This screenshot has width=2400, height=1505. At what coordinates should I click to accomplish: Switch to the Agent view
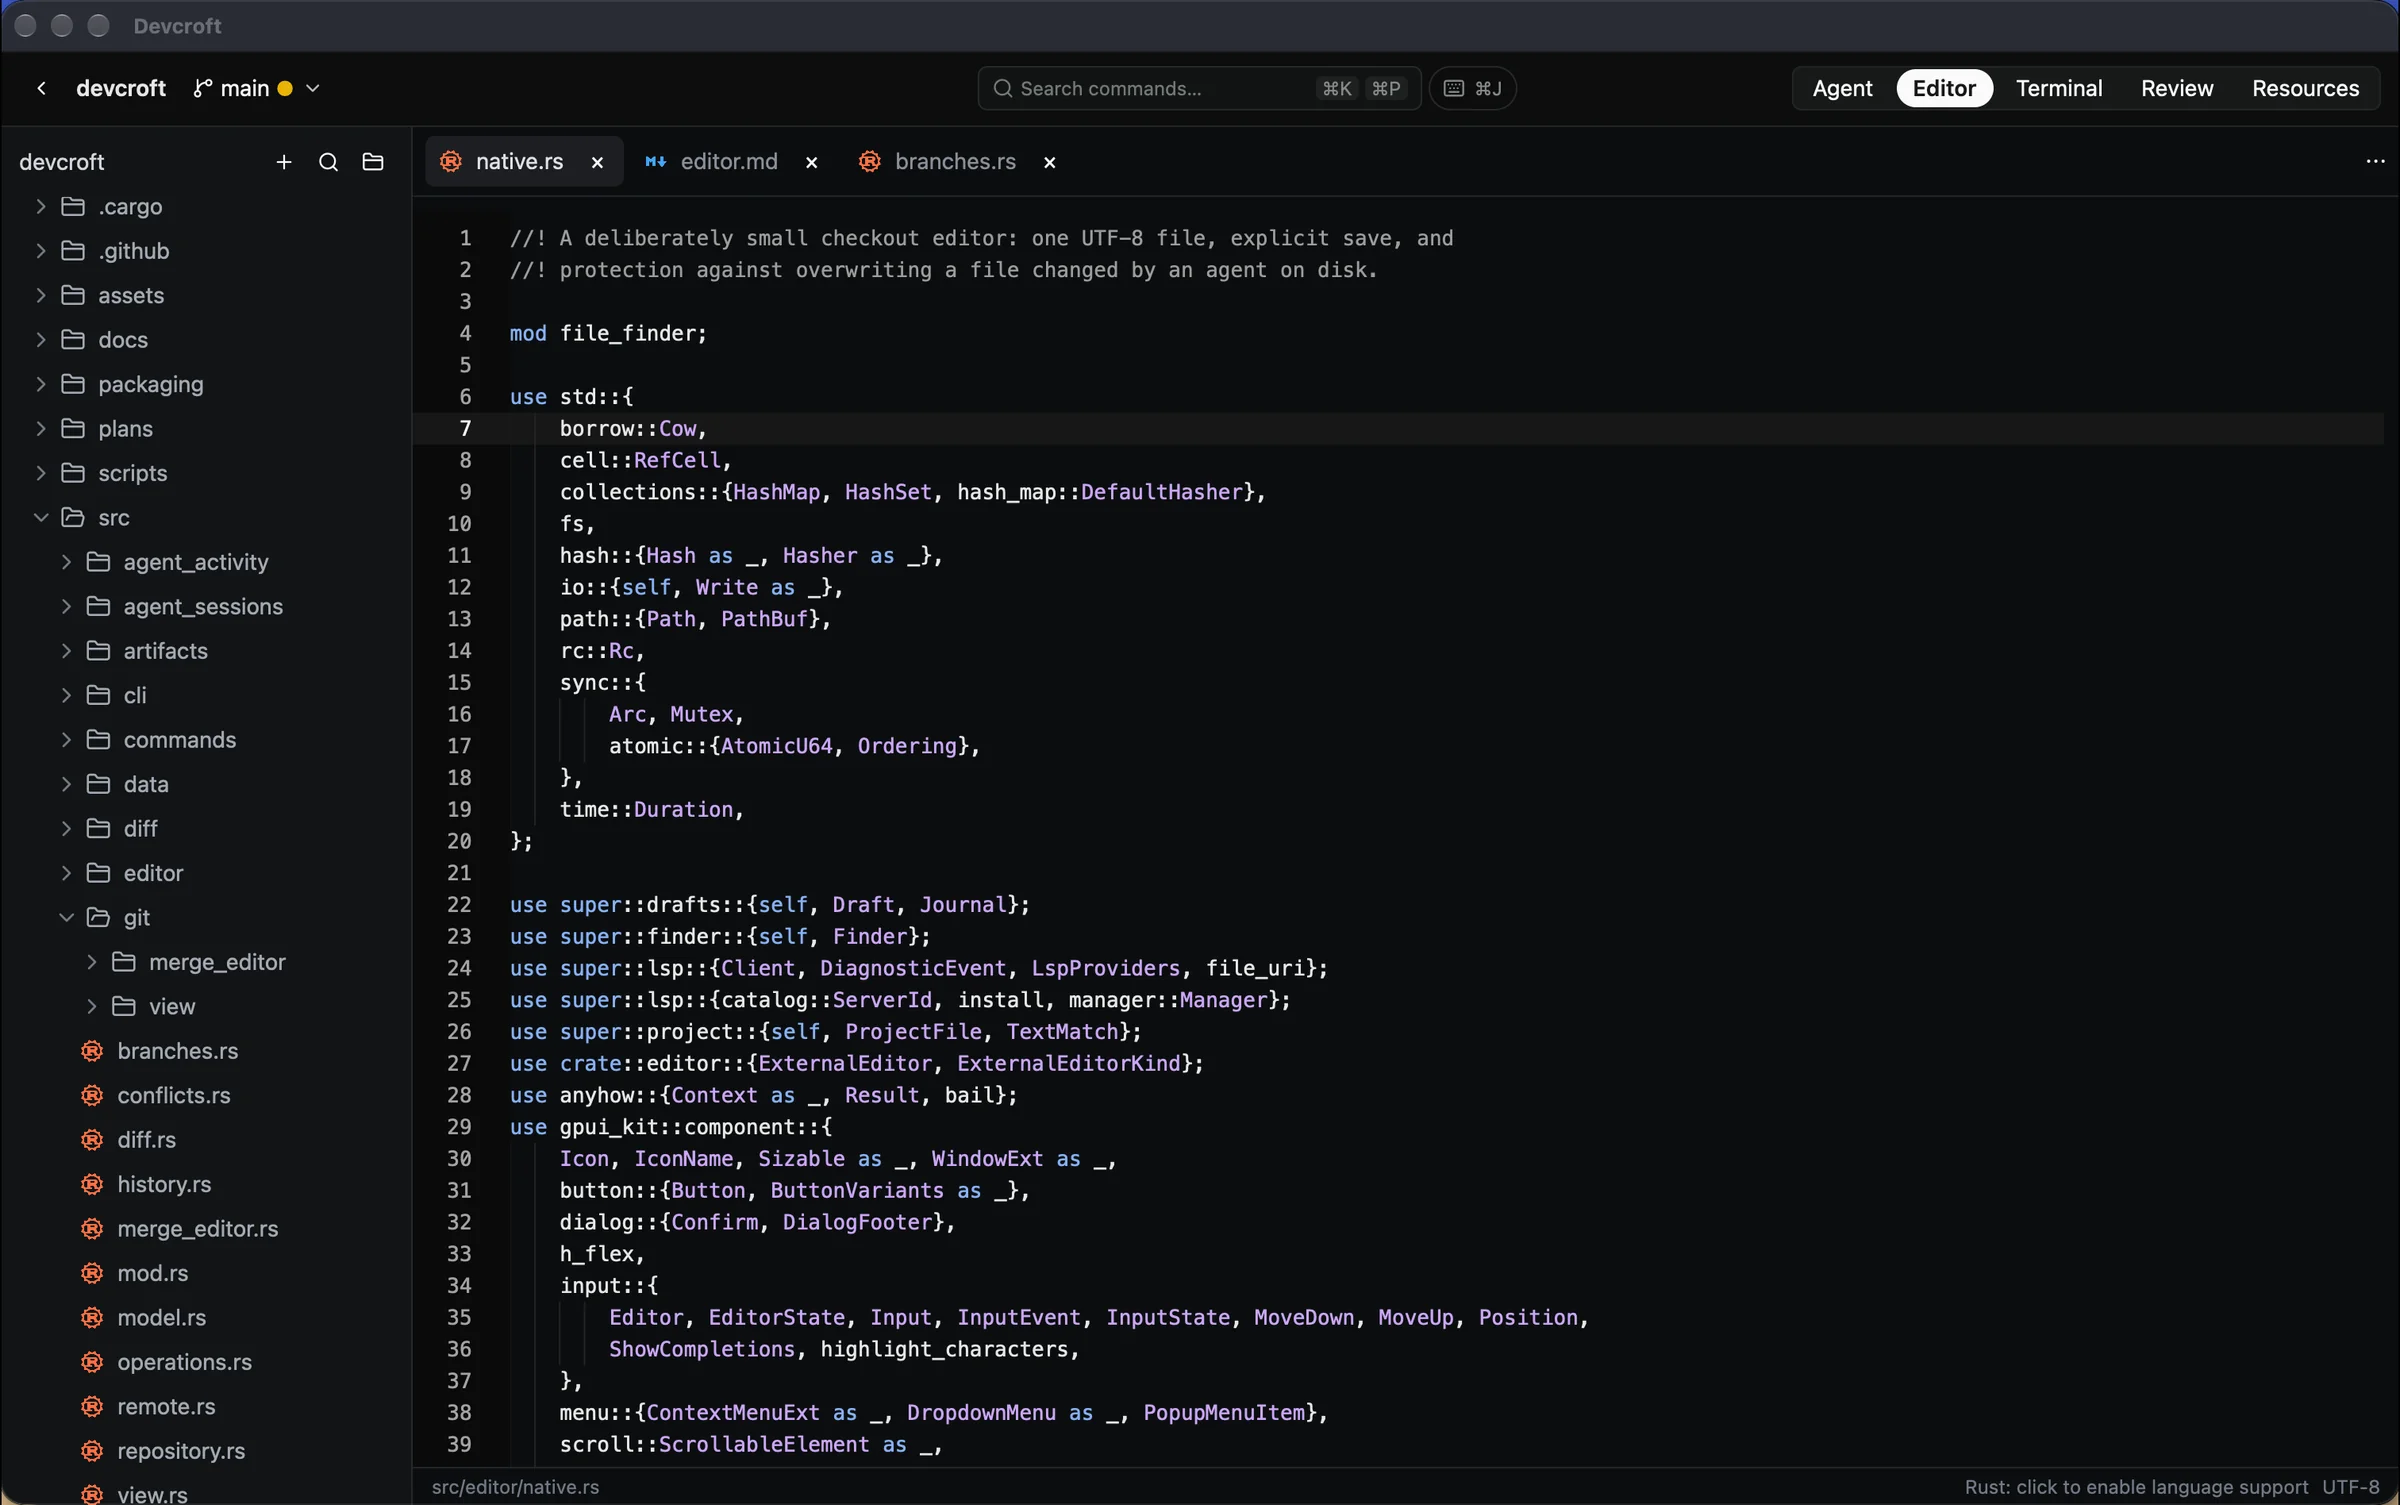tap(1842, 88)
